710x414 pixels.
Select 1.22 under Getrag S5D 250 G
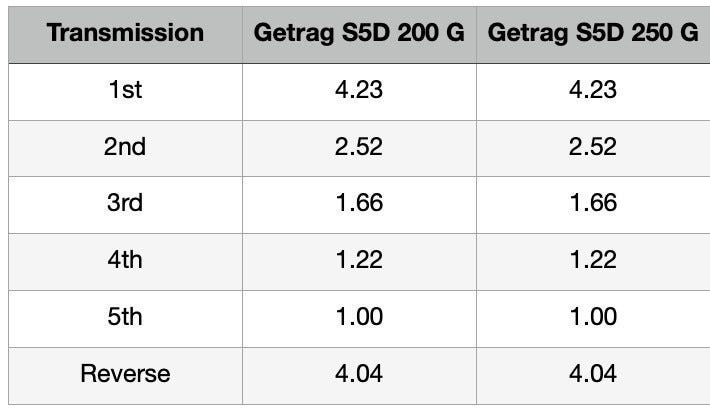(593, 261)
